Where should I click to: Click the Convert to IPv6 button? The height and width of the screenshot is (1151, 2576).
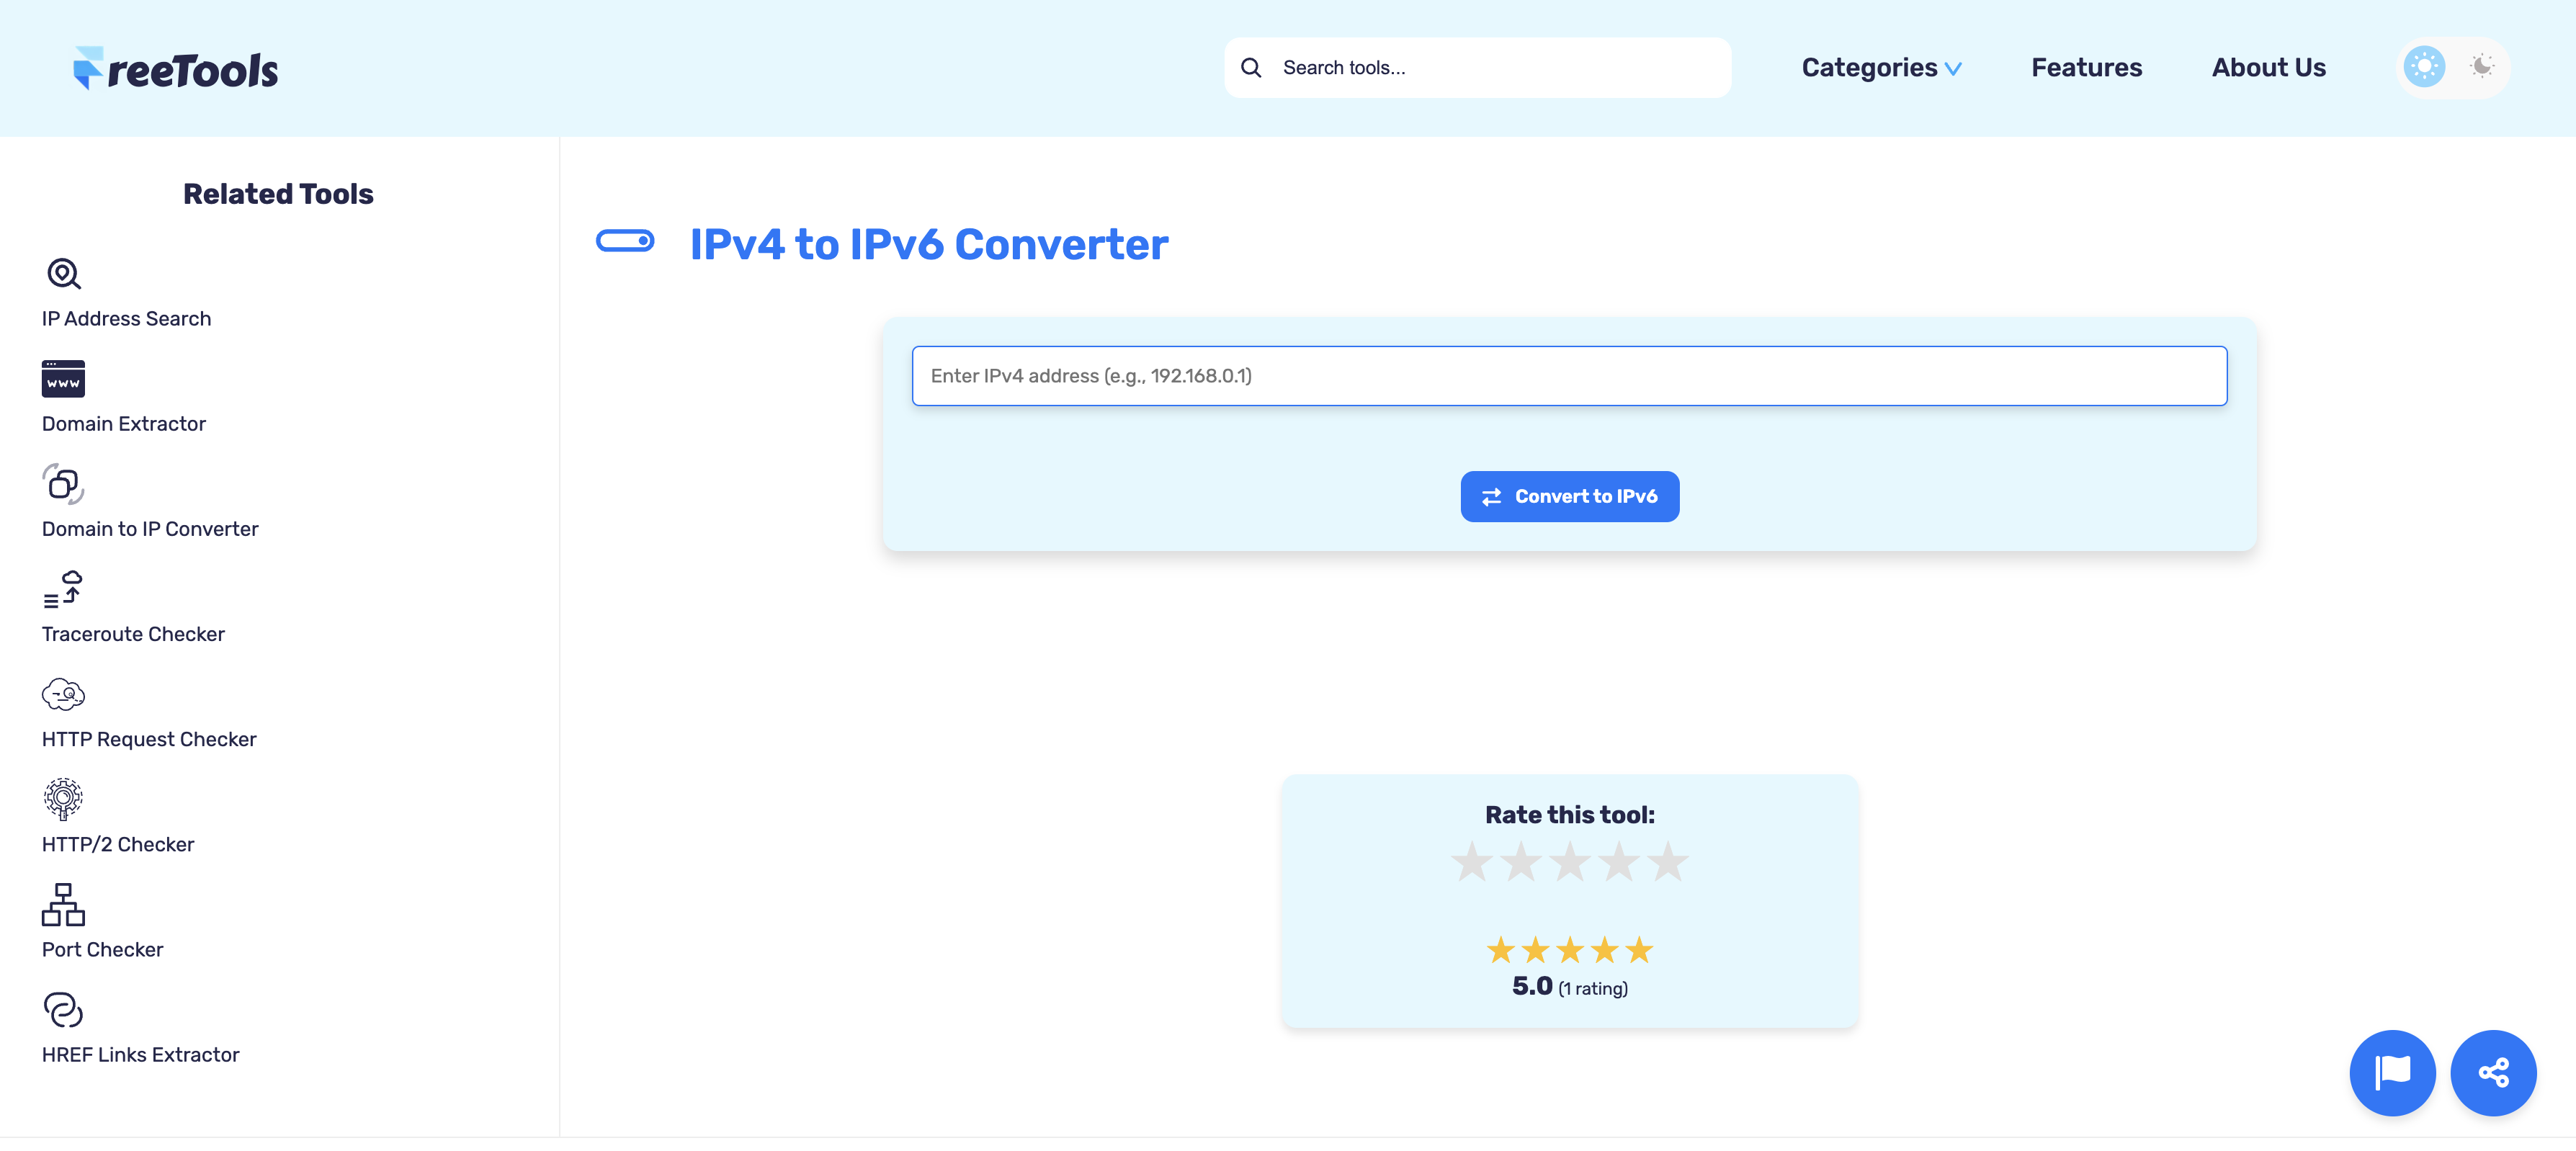(1569, 496)
